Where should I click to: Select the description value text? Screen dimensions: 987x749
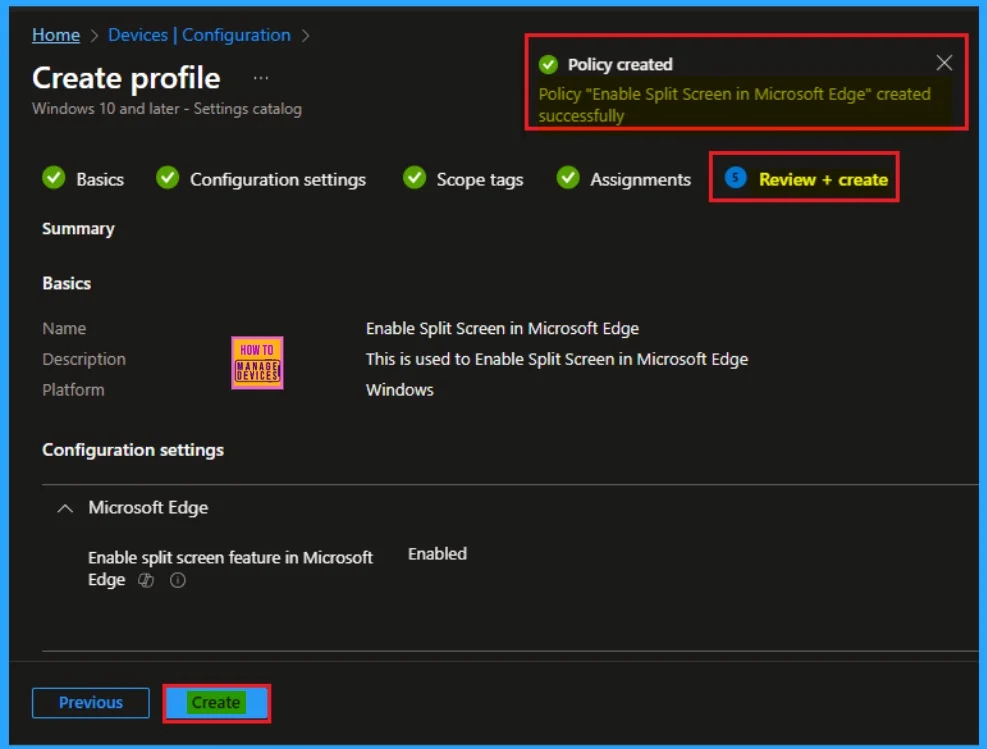click(557, 359)
